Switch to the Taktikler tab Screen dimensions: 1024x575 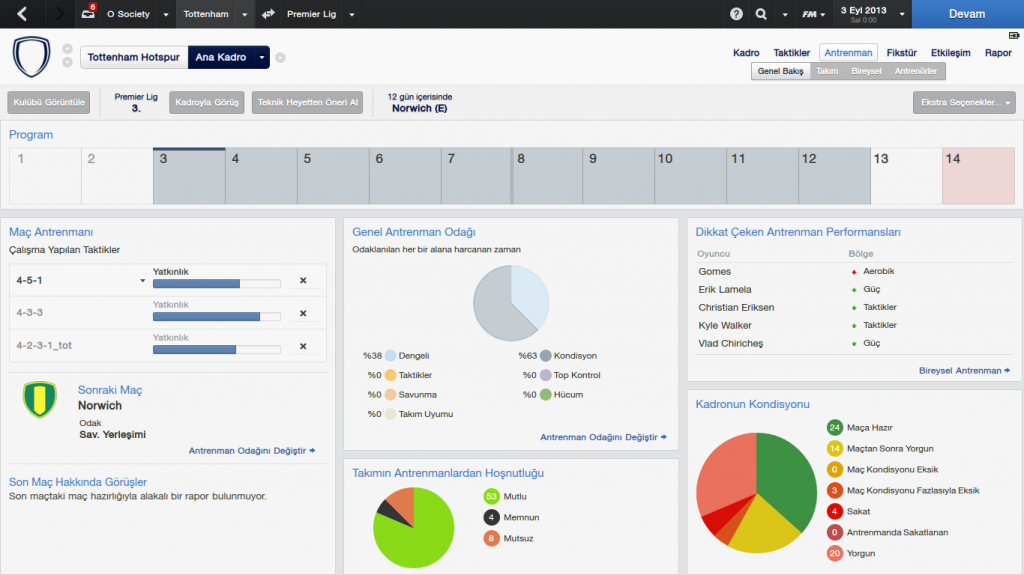[x=791, y=52]
